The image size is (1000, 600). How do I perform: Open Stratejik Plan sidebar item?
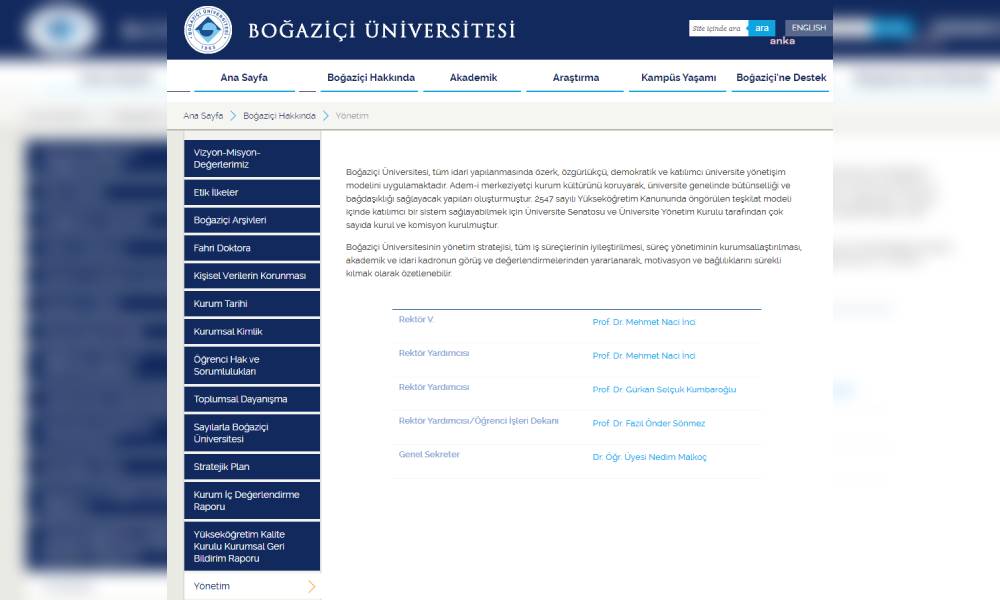(x=252, y=467)
